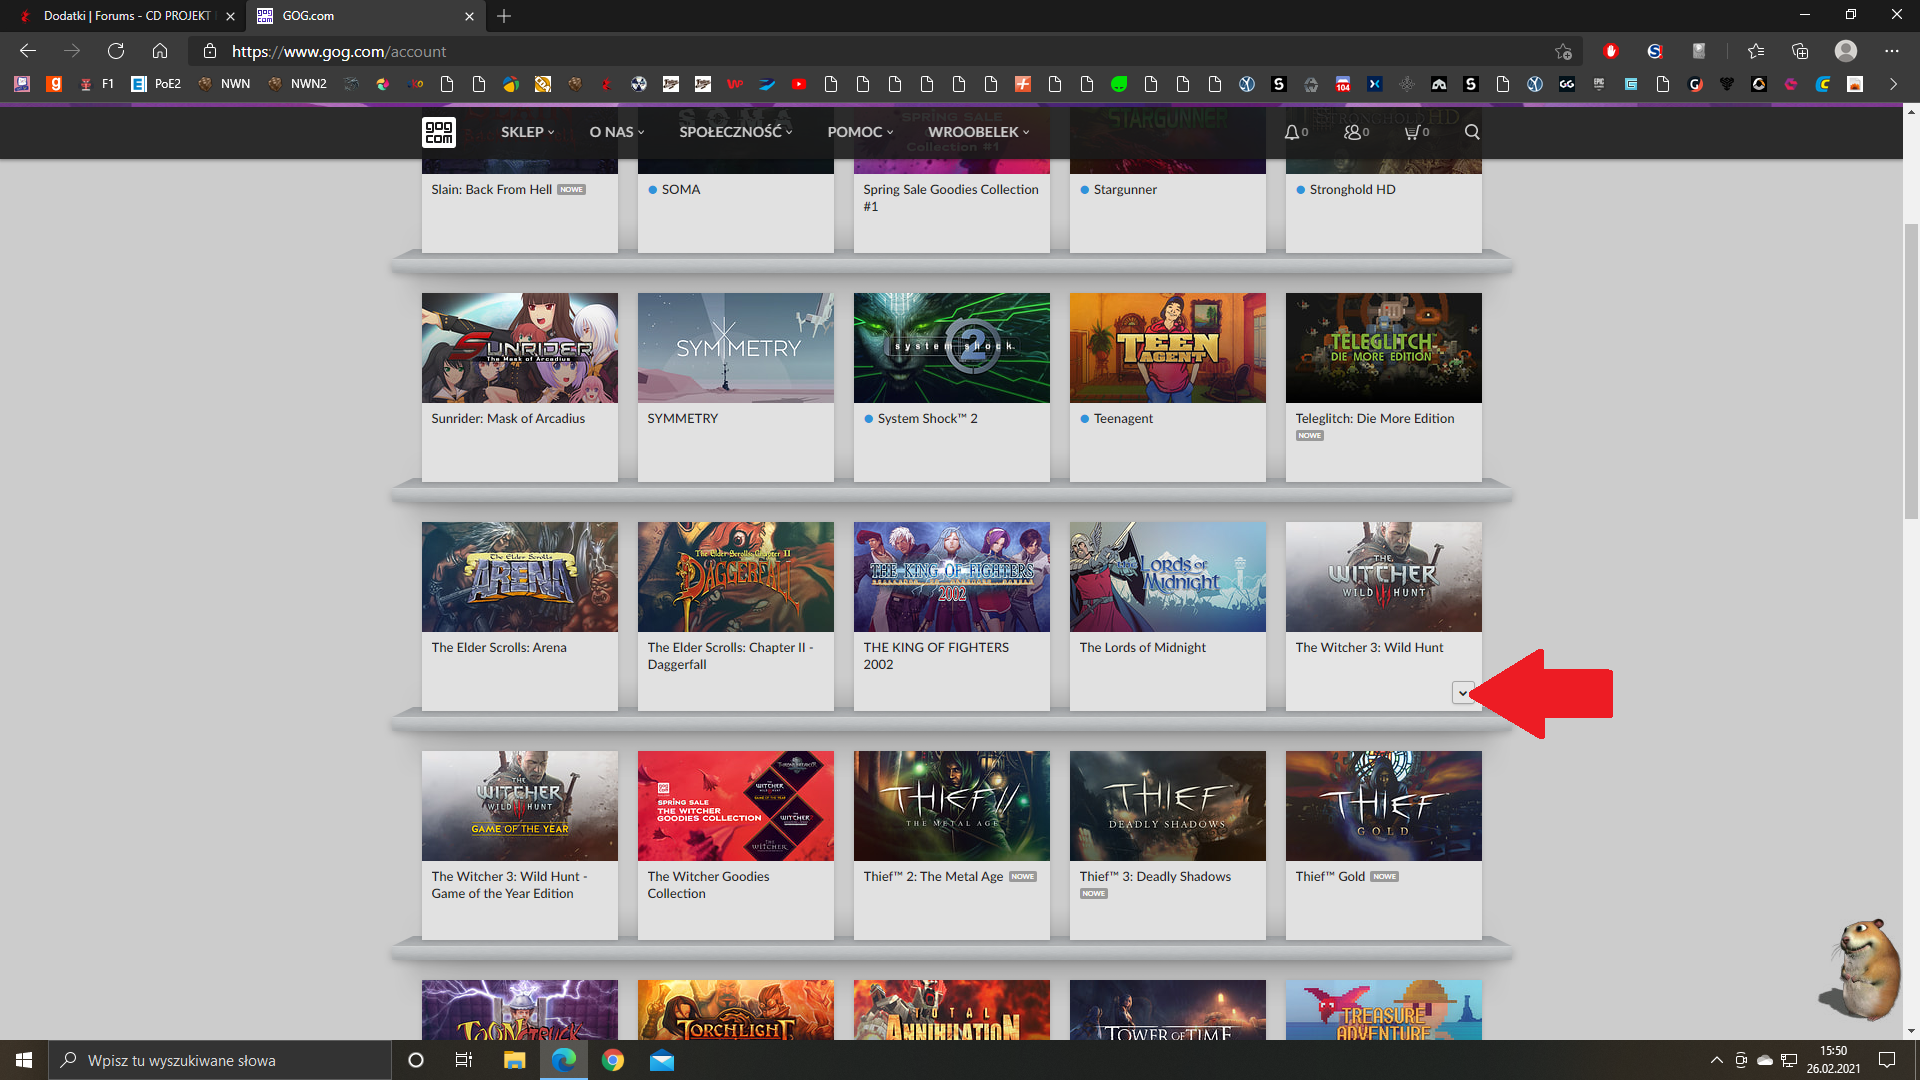Open Google Chrome from the taskbar
Viewport: 1920px width, 1080px height.
tap(613, 1060)
